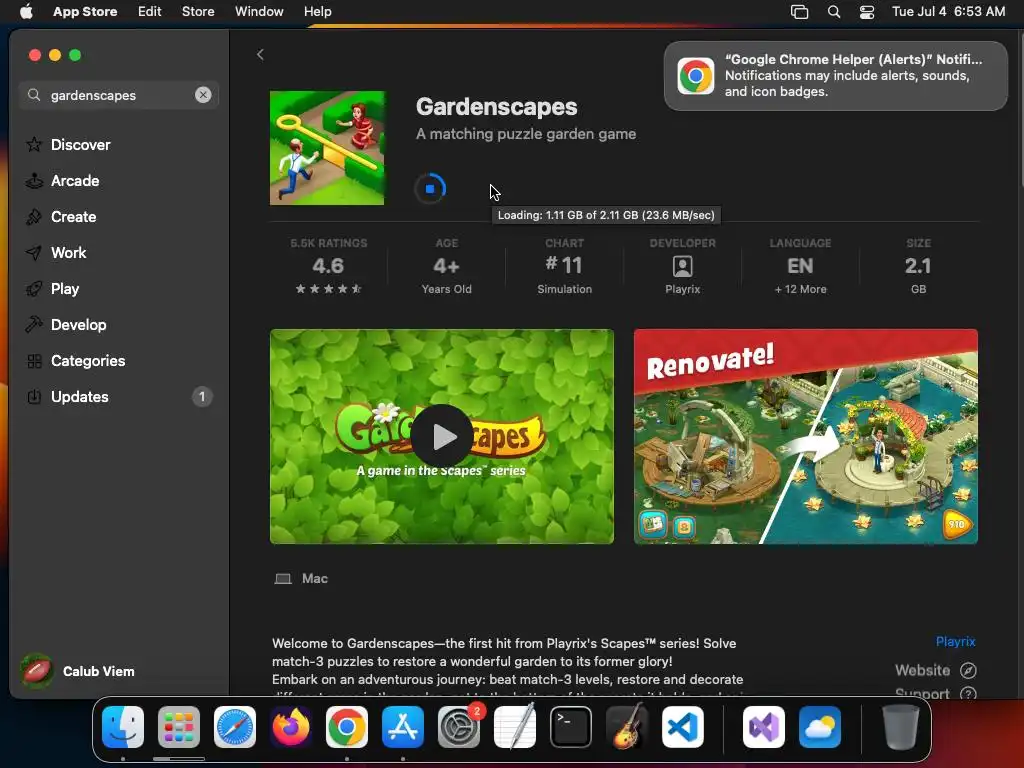Click the Website compass icon

[968, 671]
